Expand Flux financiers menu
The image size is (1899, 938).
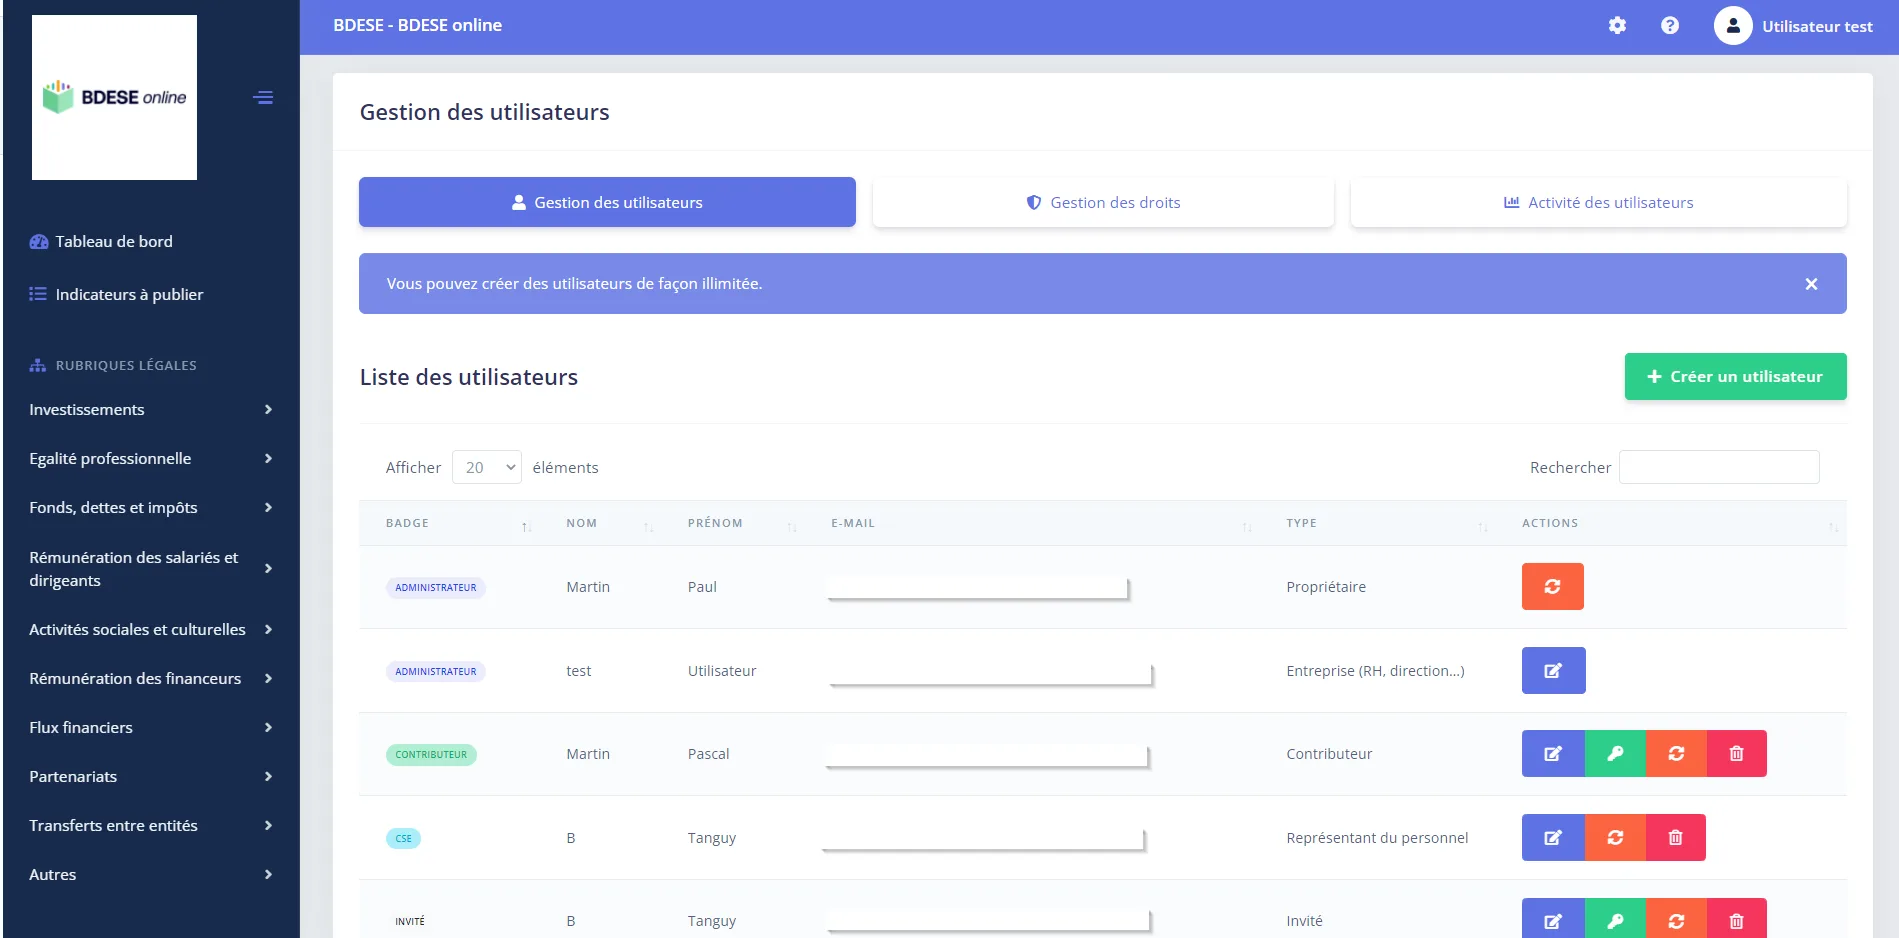[x=150, y=728]
